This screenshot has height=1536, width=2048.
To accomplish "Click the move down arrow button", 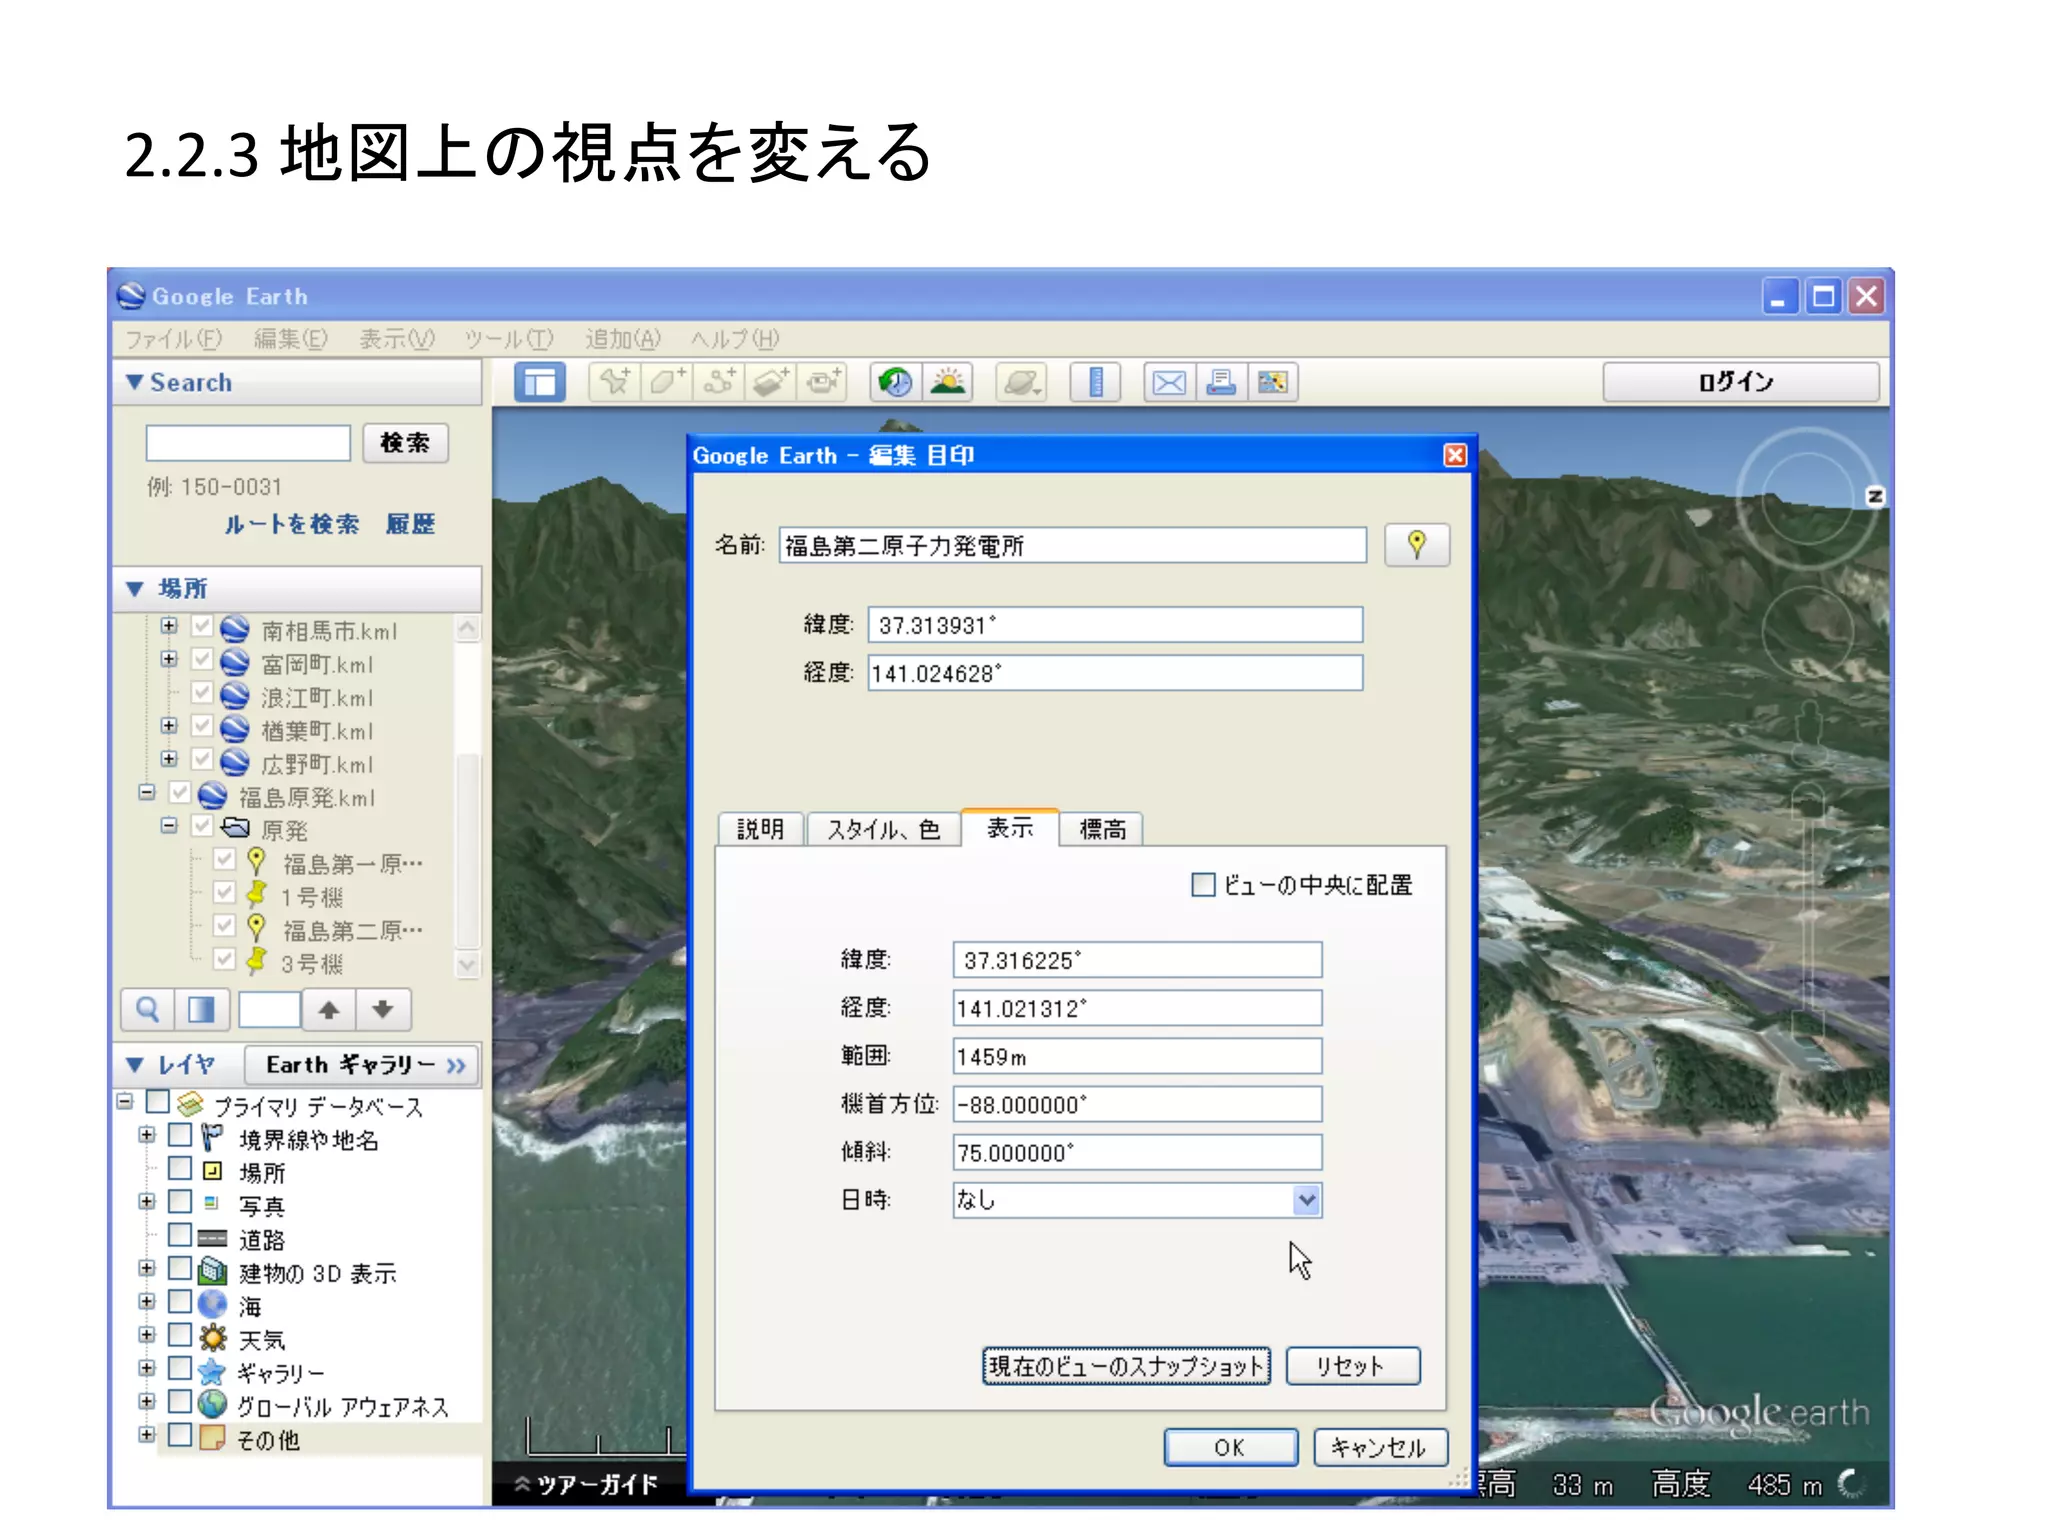I will pyautogui.click(x=383, y=1010).
